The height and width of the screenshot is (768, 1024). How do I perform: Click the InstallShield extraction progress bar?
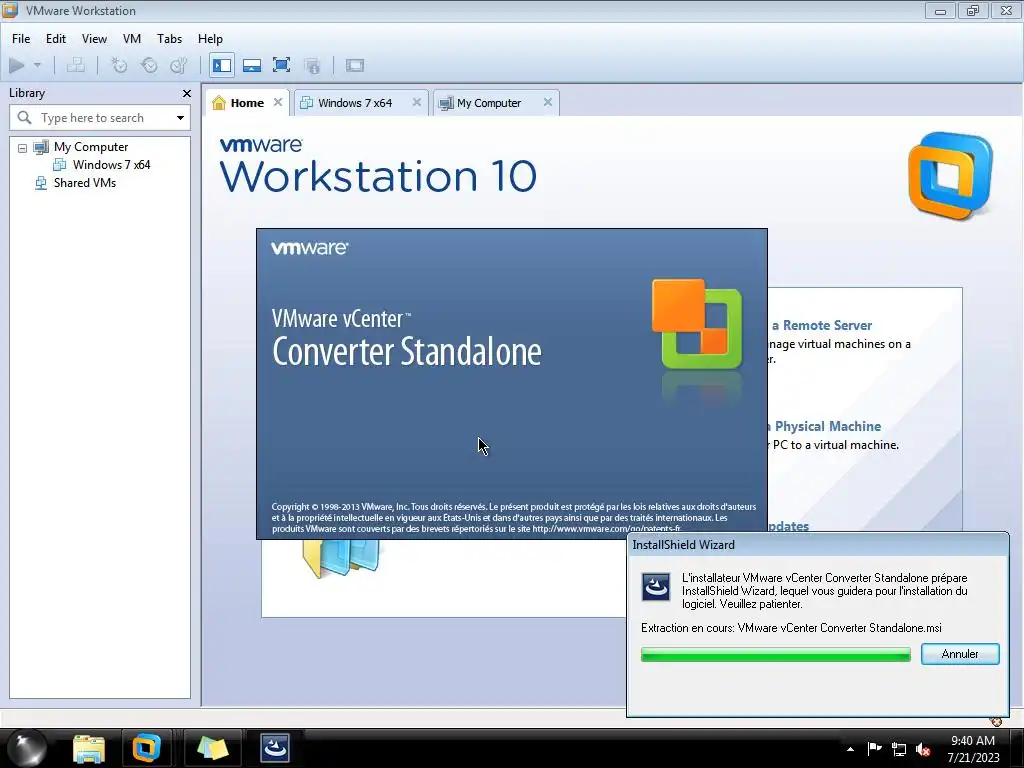click(776, 654)
